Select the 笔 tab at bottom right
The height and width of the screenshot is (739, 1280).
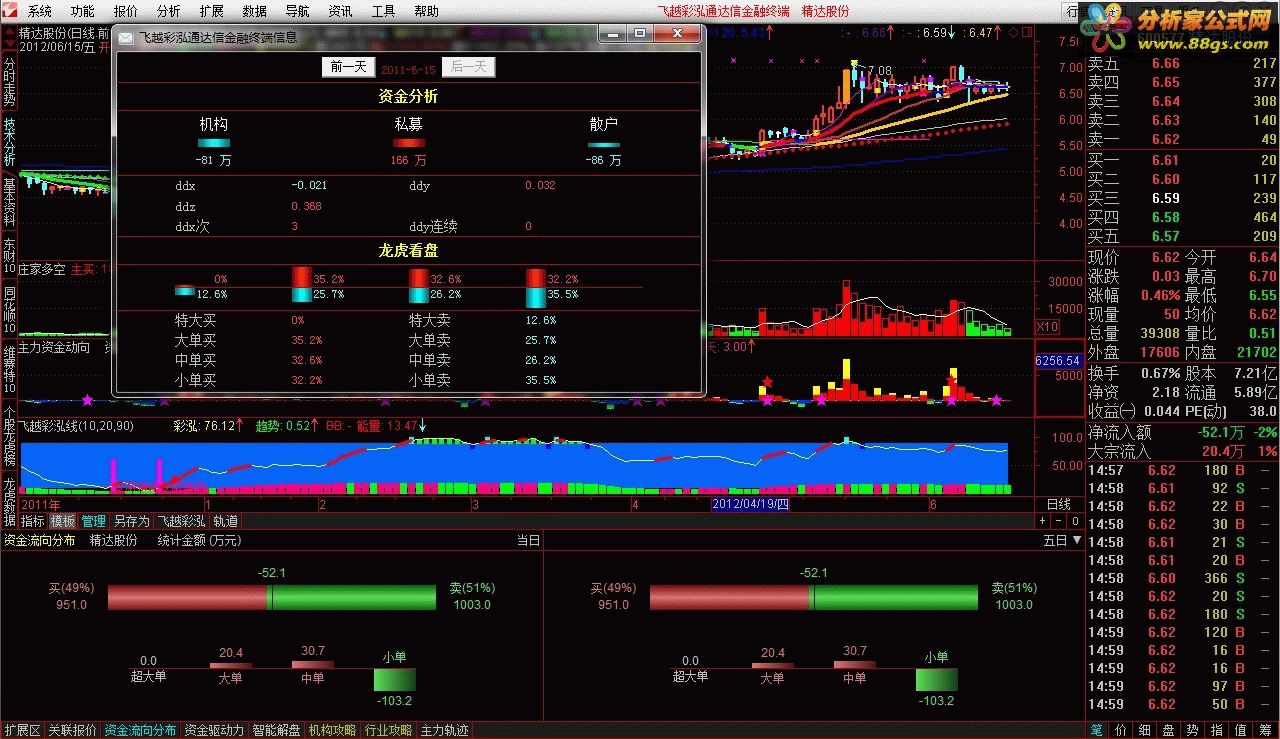click(x=1096, y=730)
